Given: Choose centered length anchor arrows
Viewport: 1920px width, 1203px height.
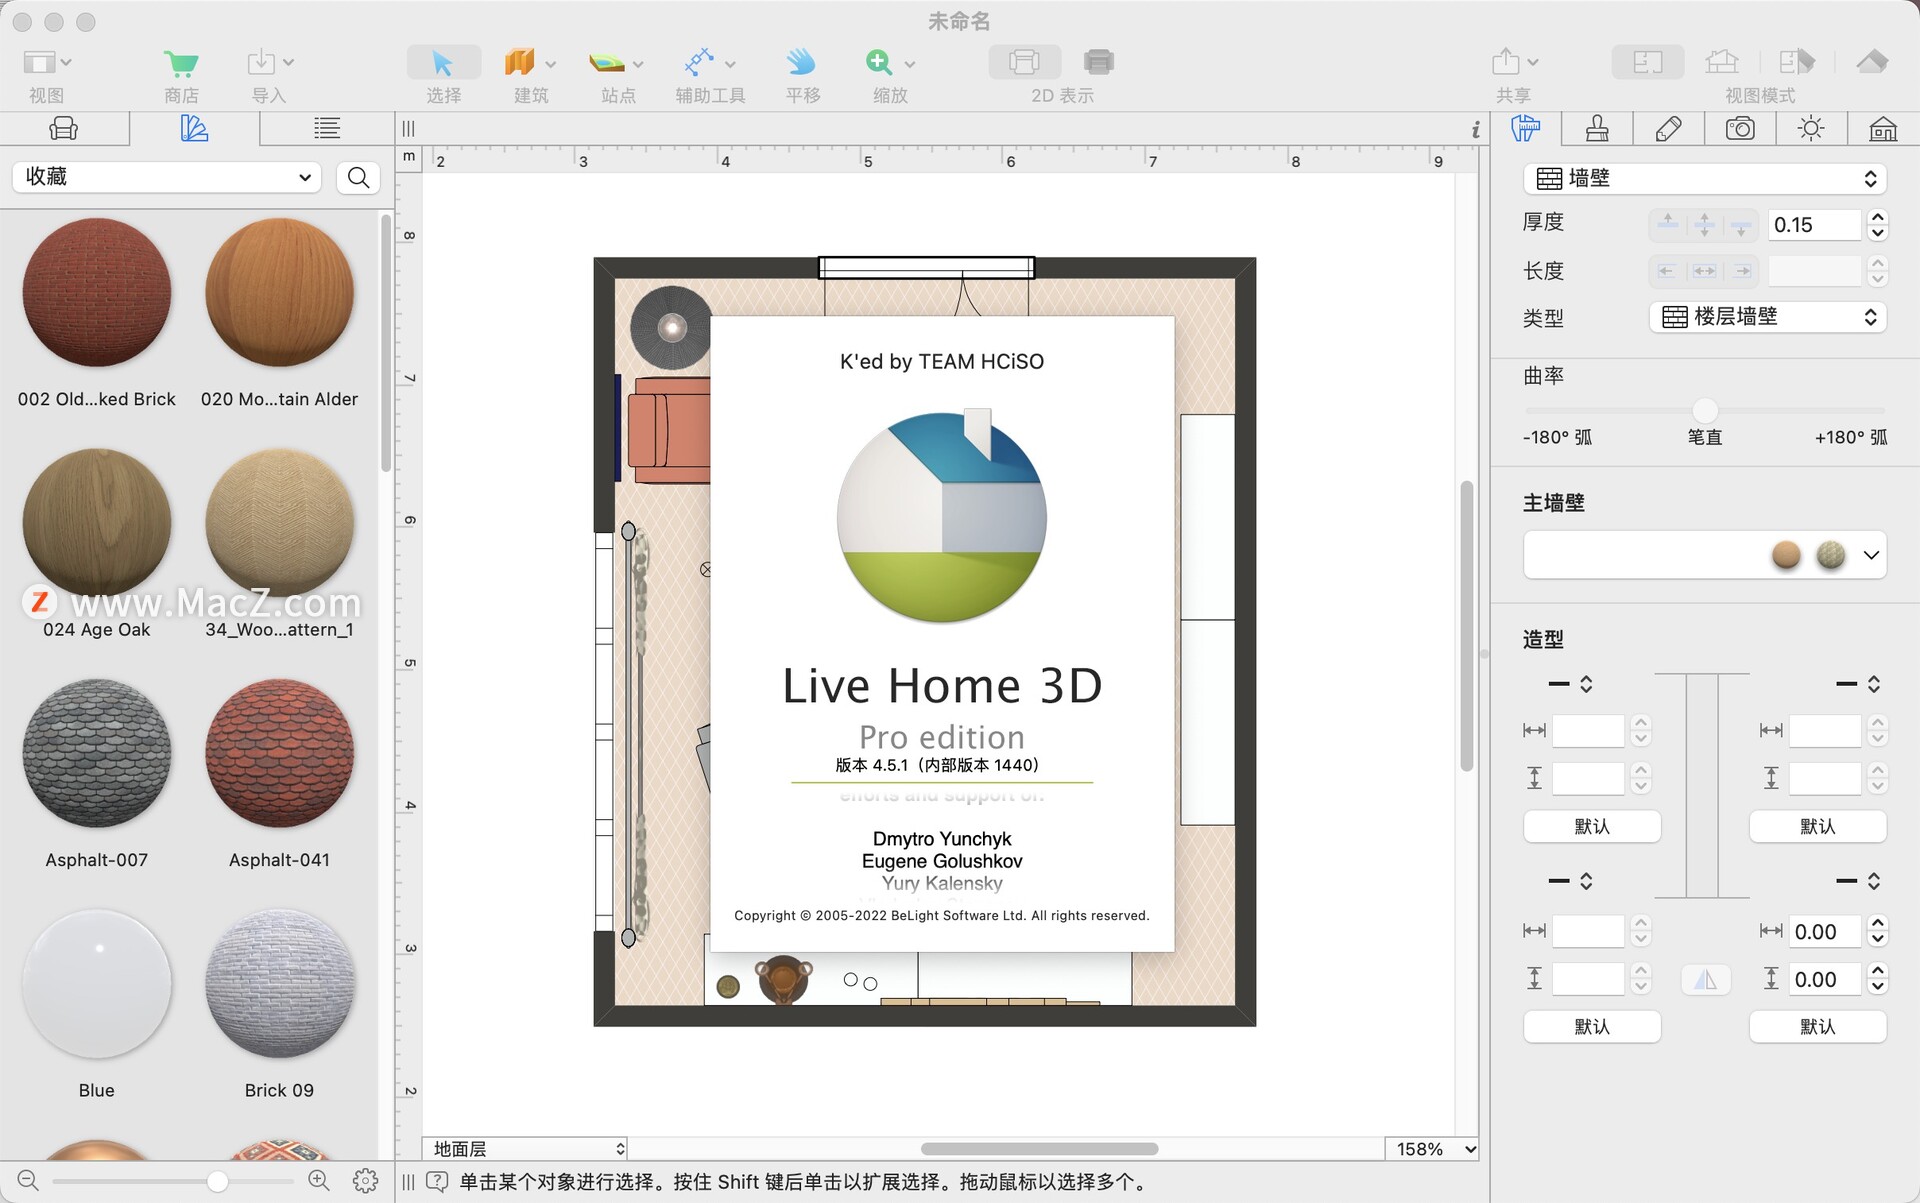Looking at the screenshot, I should [x=1705, y=271].
